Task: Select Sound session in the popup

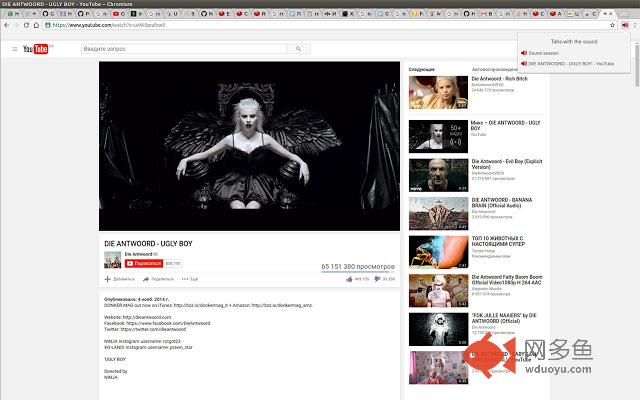Action: point(544,53)
